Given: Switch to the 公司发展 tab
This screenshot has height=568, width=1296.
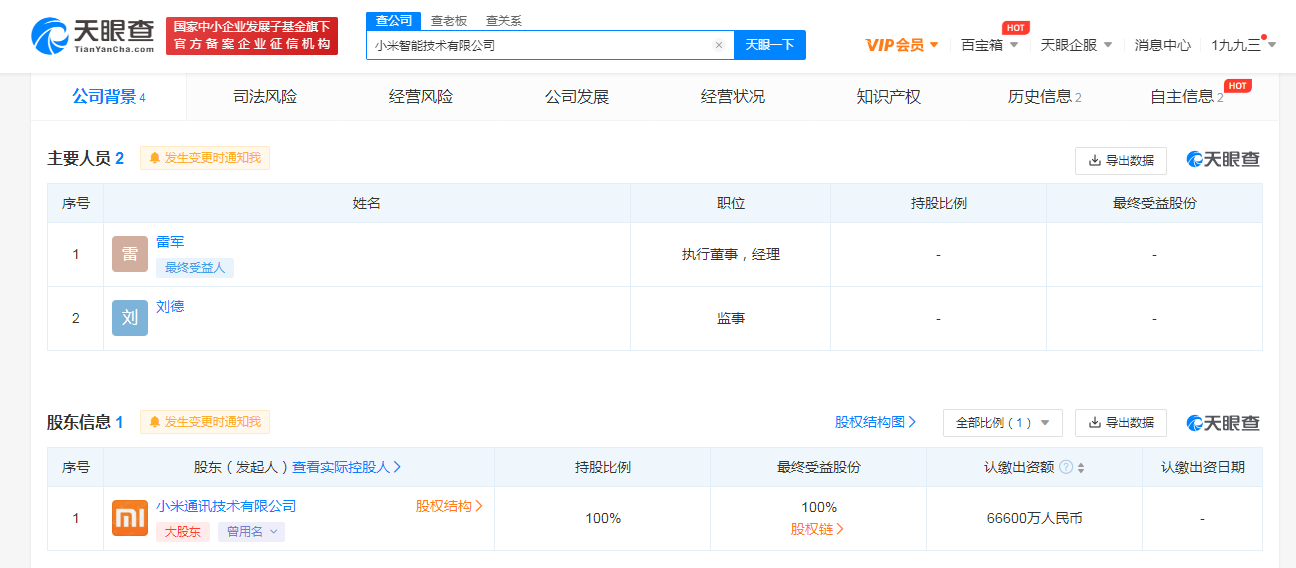Looking at the screenshot, I should click(577, 97).
